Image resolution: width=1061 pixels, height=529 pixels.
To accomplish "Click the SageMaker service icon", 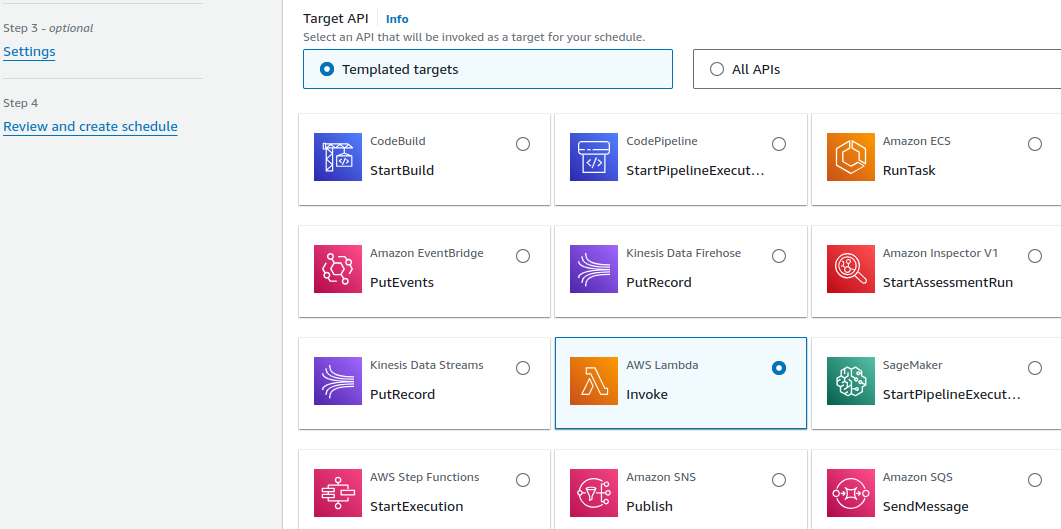I will pyautogui.click(x=851, y=381).
